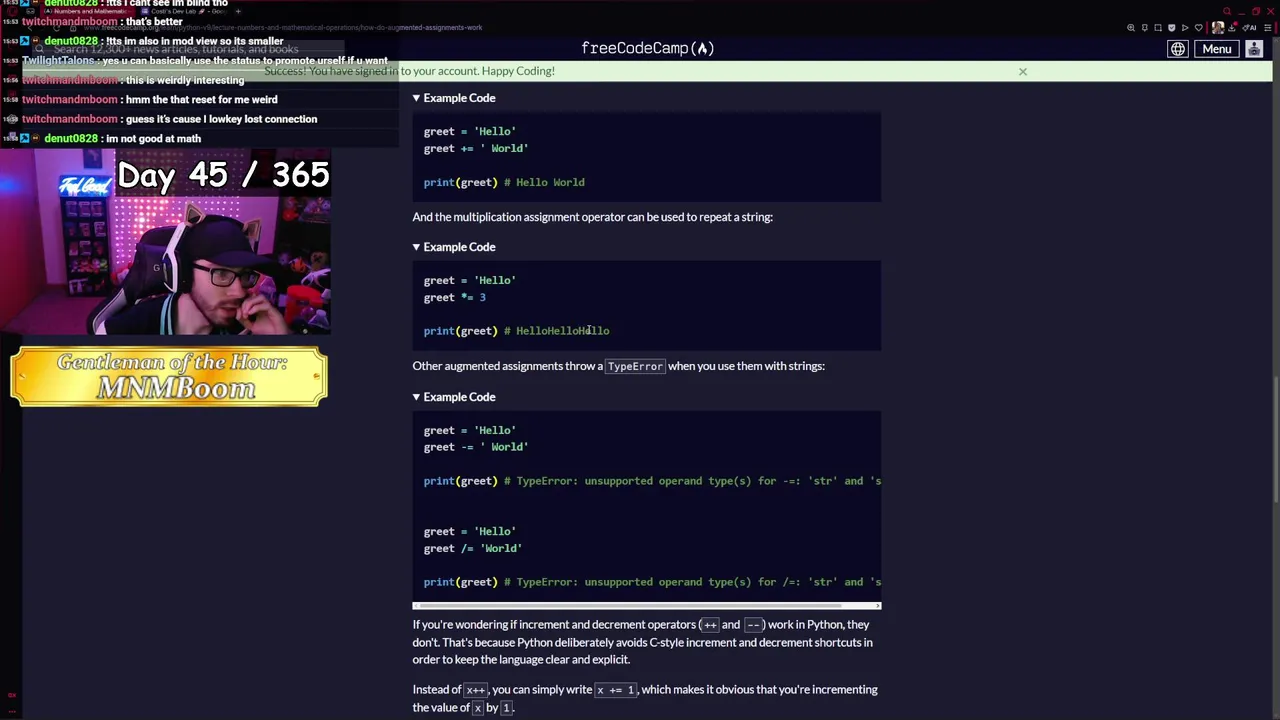Open the profile avatar beside Menu

click(1254, 49)
